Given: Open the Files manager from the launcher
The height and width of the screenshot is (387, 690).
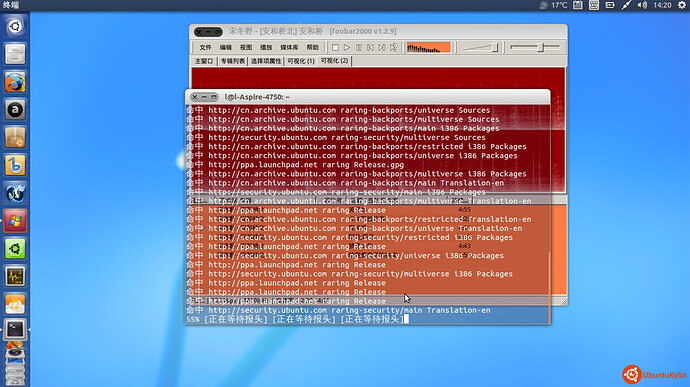Looking at the screenshot, I should coord(15,54).
